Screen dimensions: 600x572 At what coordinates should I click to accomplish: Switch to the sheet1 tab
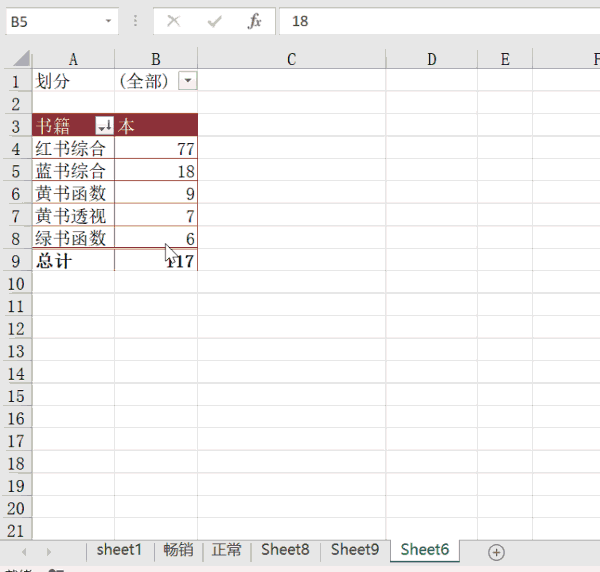(x=119, y=550)
